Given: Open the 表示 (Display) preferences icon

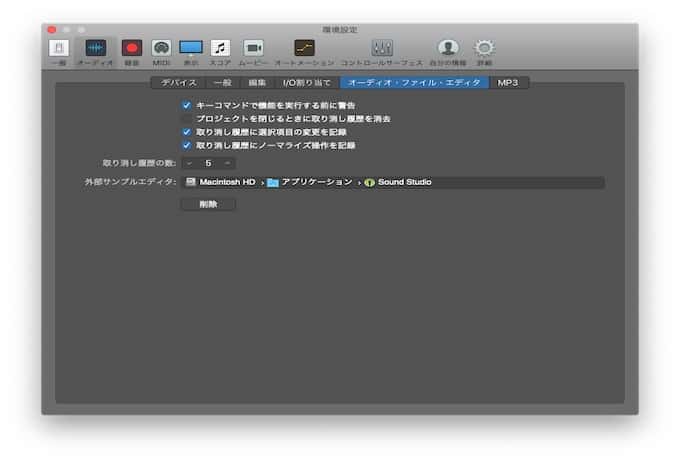Looking at the screenshot, I should click(x=190, y=49).
